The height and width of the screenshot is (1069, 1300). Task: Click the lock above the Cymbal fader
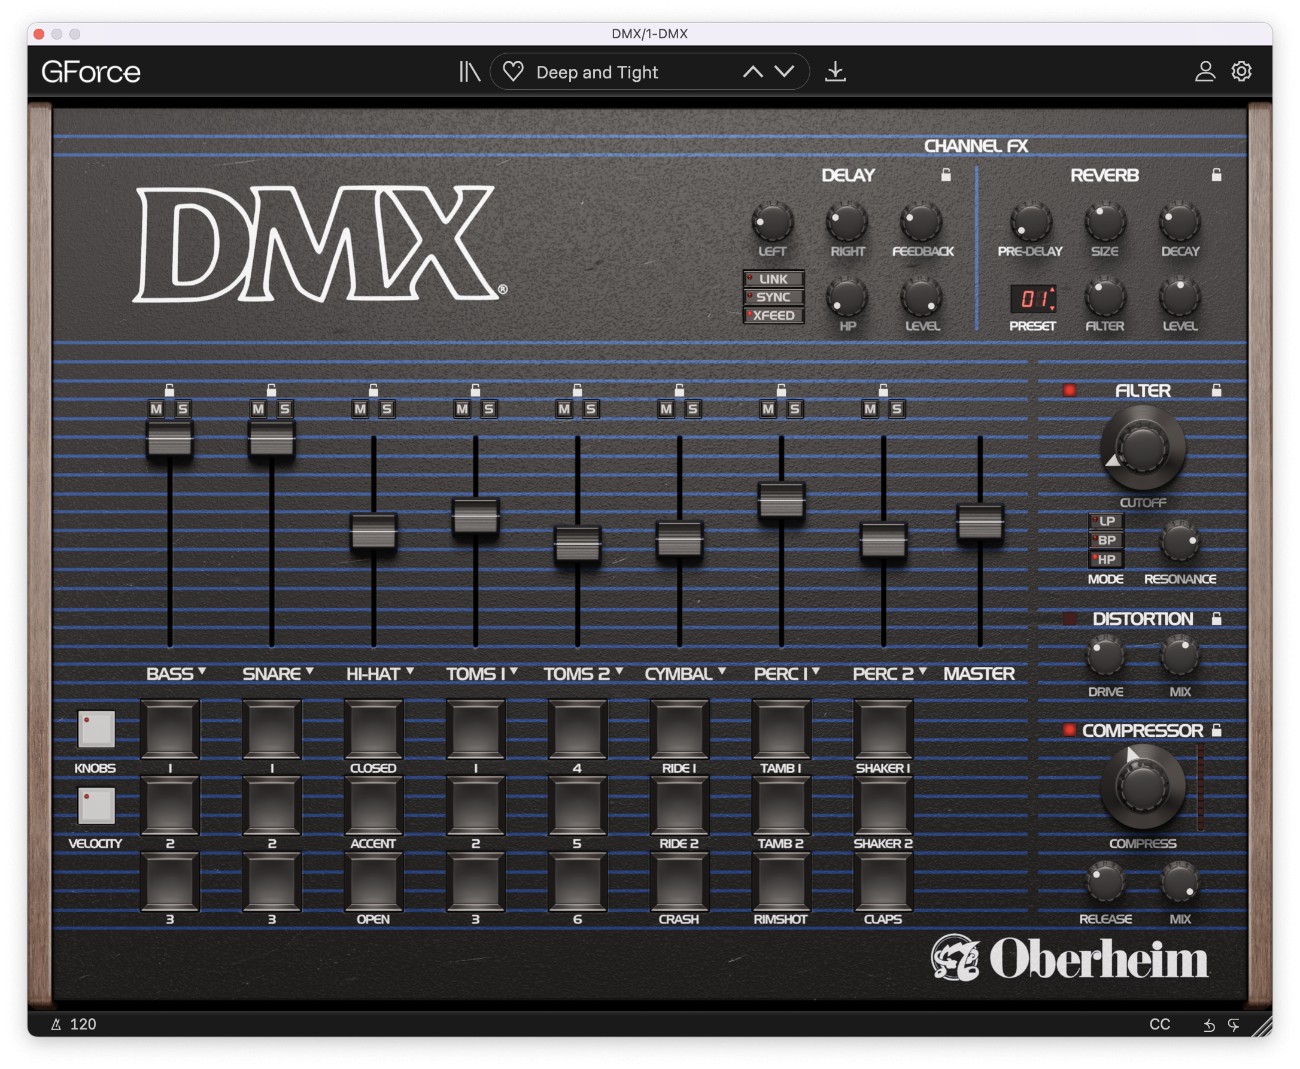coord(679,390)
